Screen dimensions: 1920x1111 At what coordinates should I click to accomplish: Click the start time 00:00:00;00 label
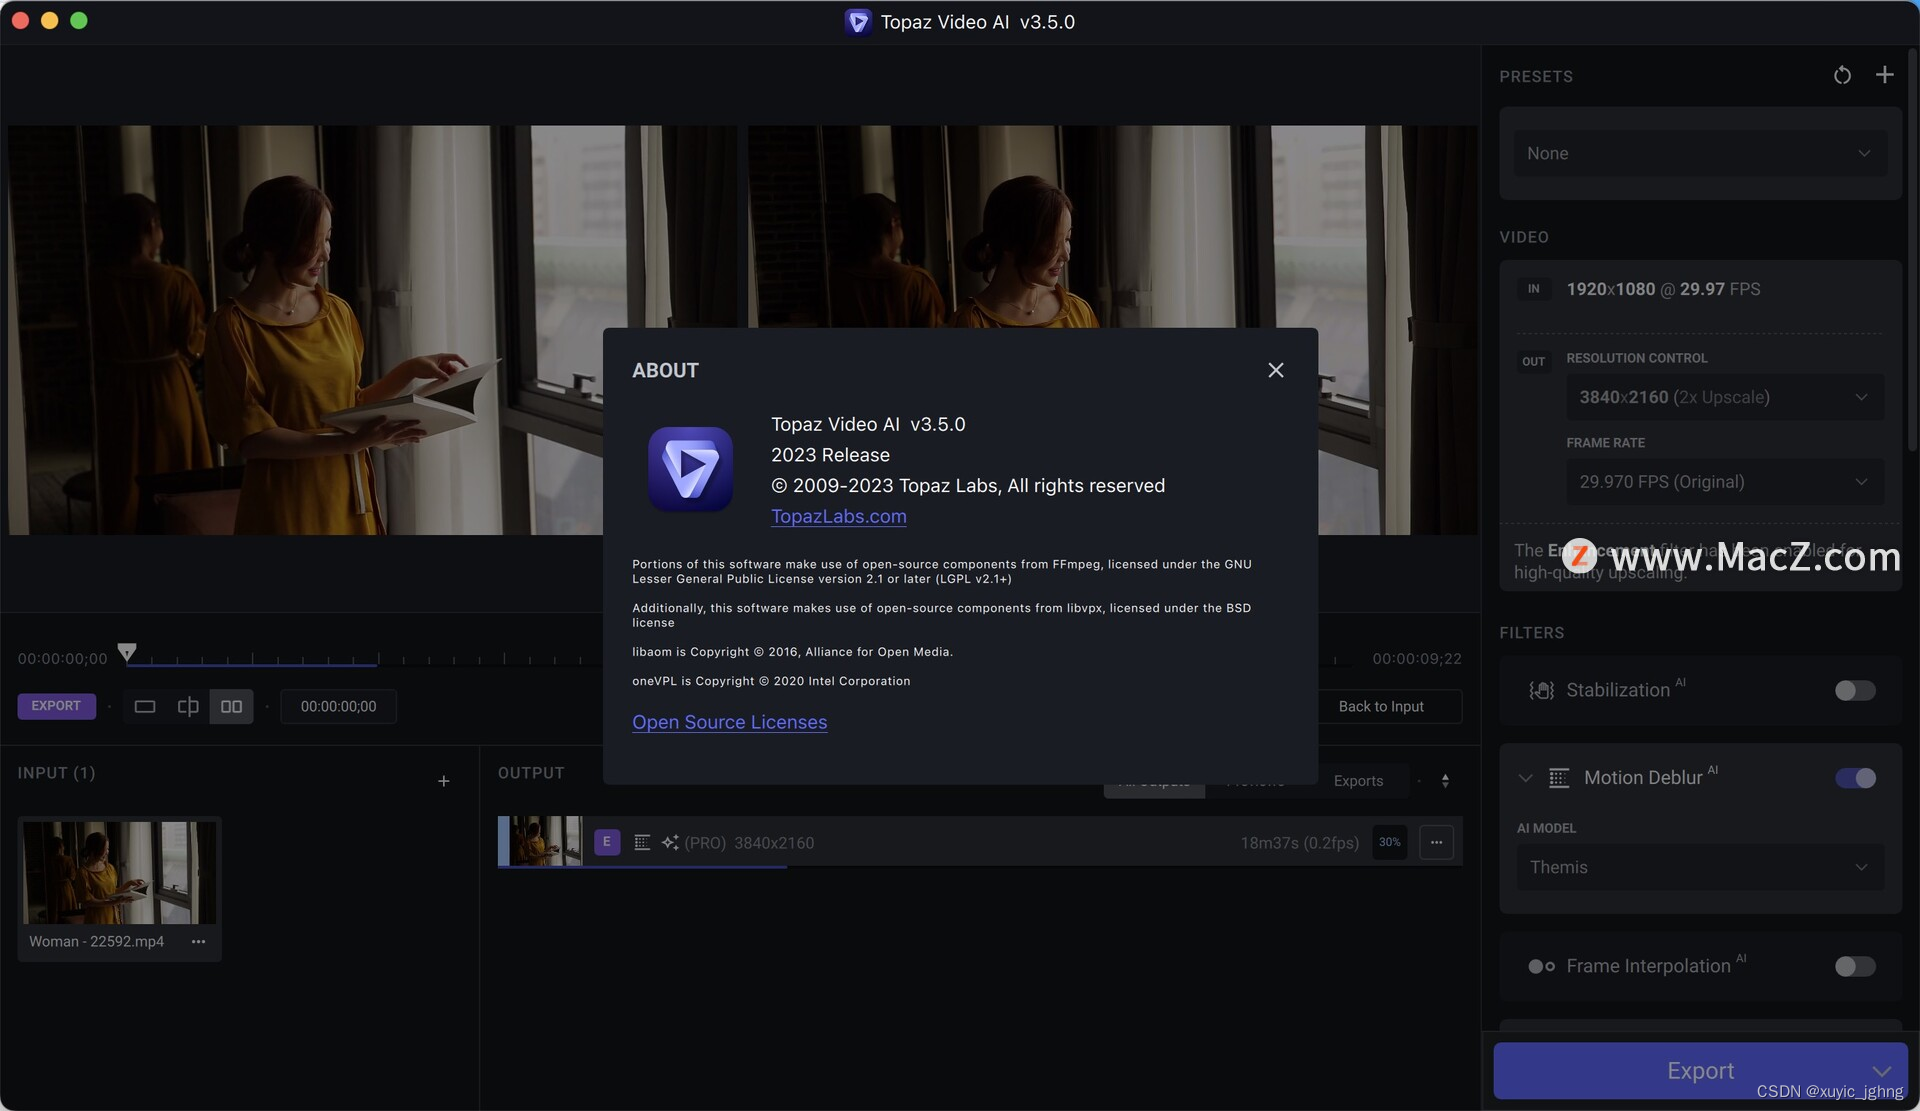[62, 659]
